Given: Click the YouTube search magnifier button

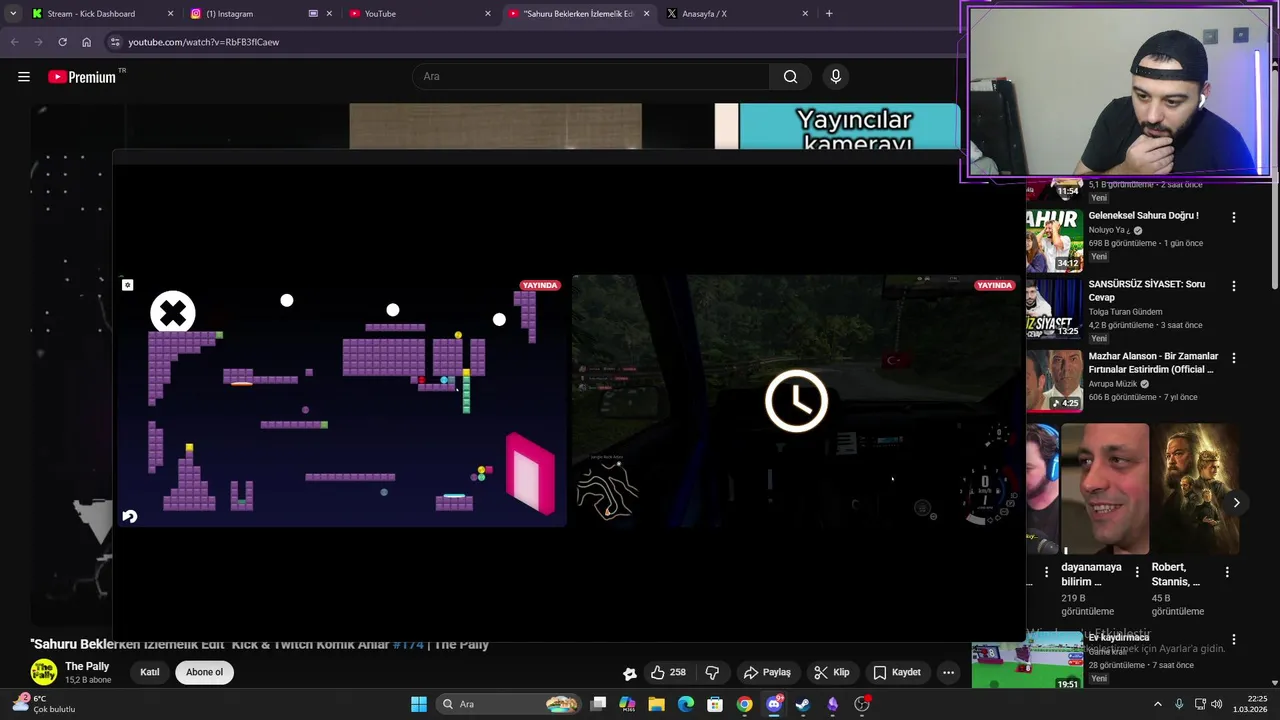Looking at the screenshot, I should click(x=790, y=76).
